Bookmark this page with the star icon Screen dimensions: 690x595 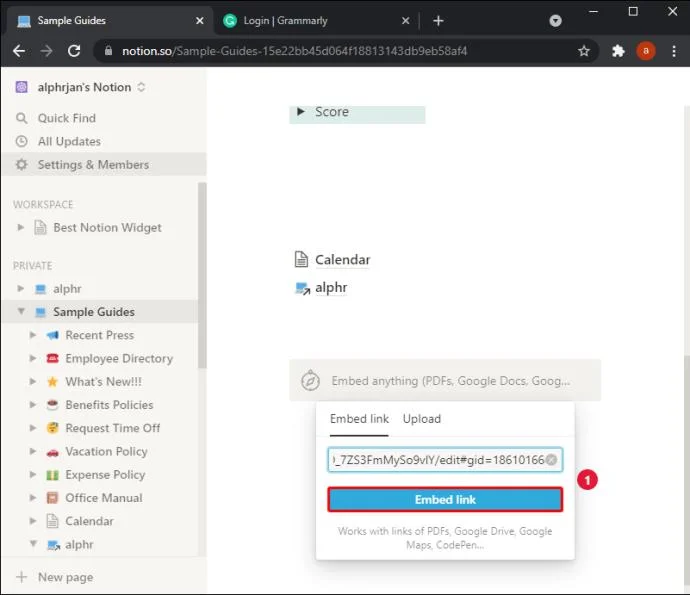click(584, 51)
